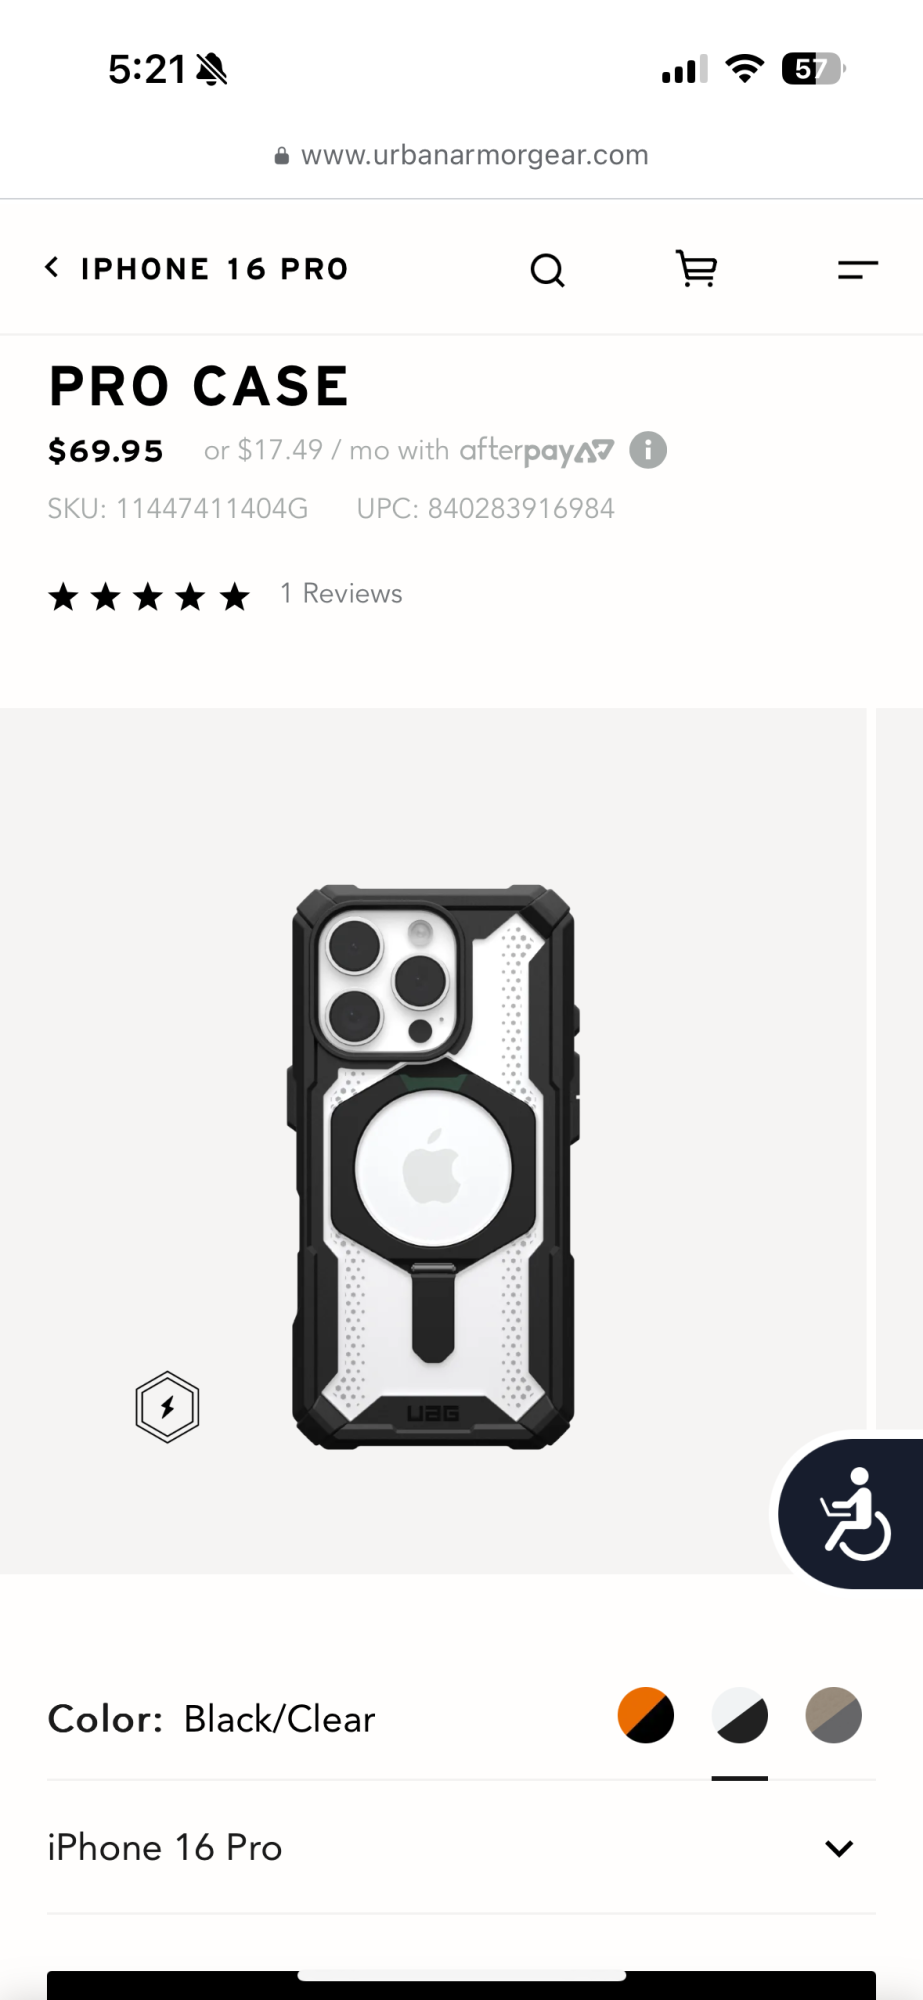923x2000 pixels.
Task: Tap the afterpay logo link
Action: (536, 451)
